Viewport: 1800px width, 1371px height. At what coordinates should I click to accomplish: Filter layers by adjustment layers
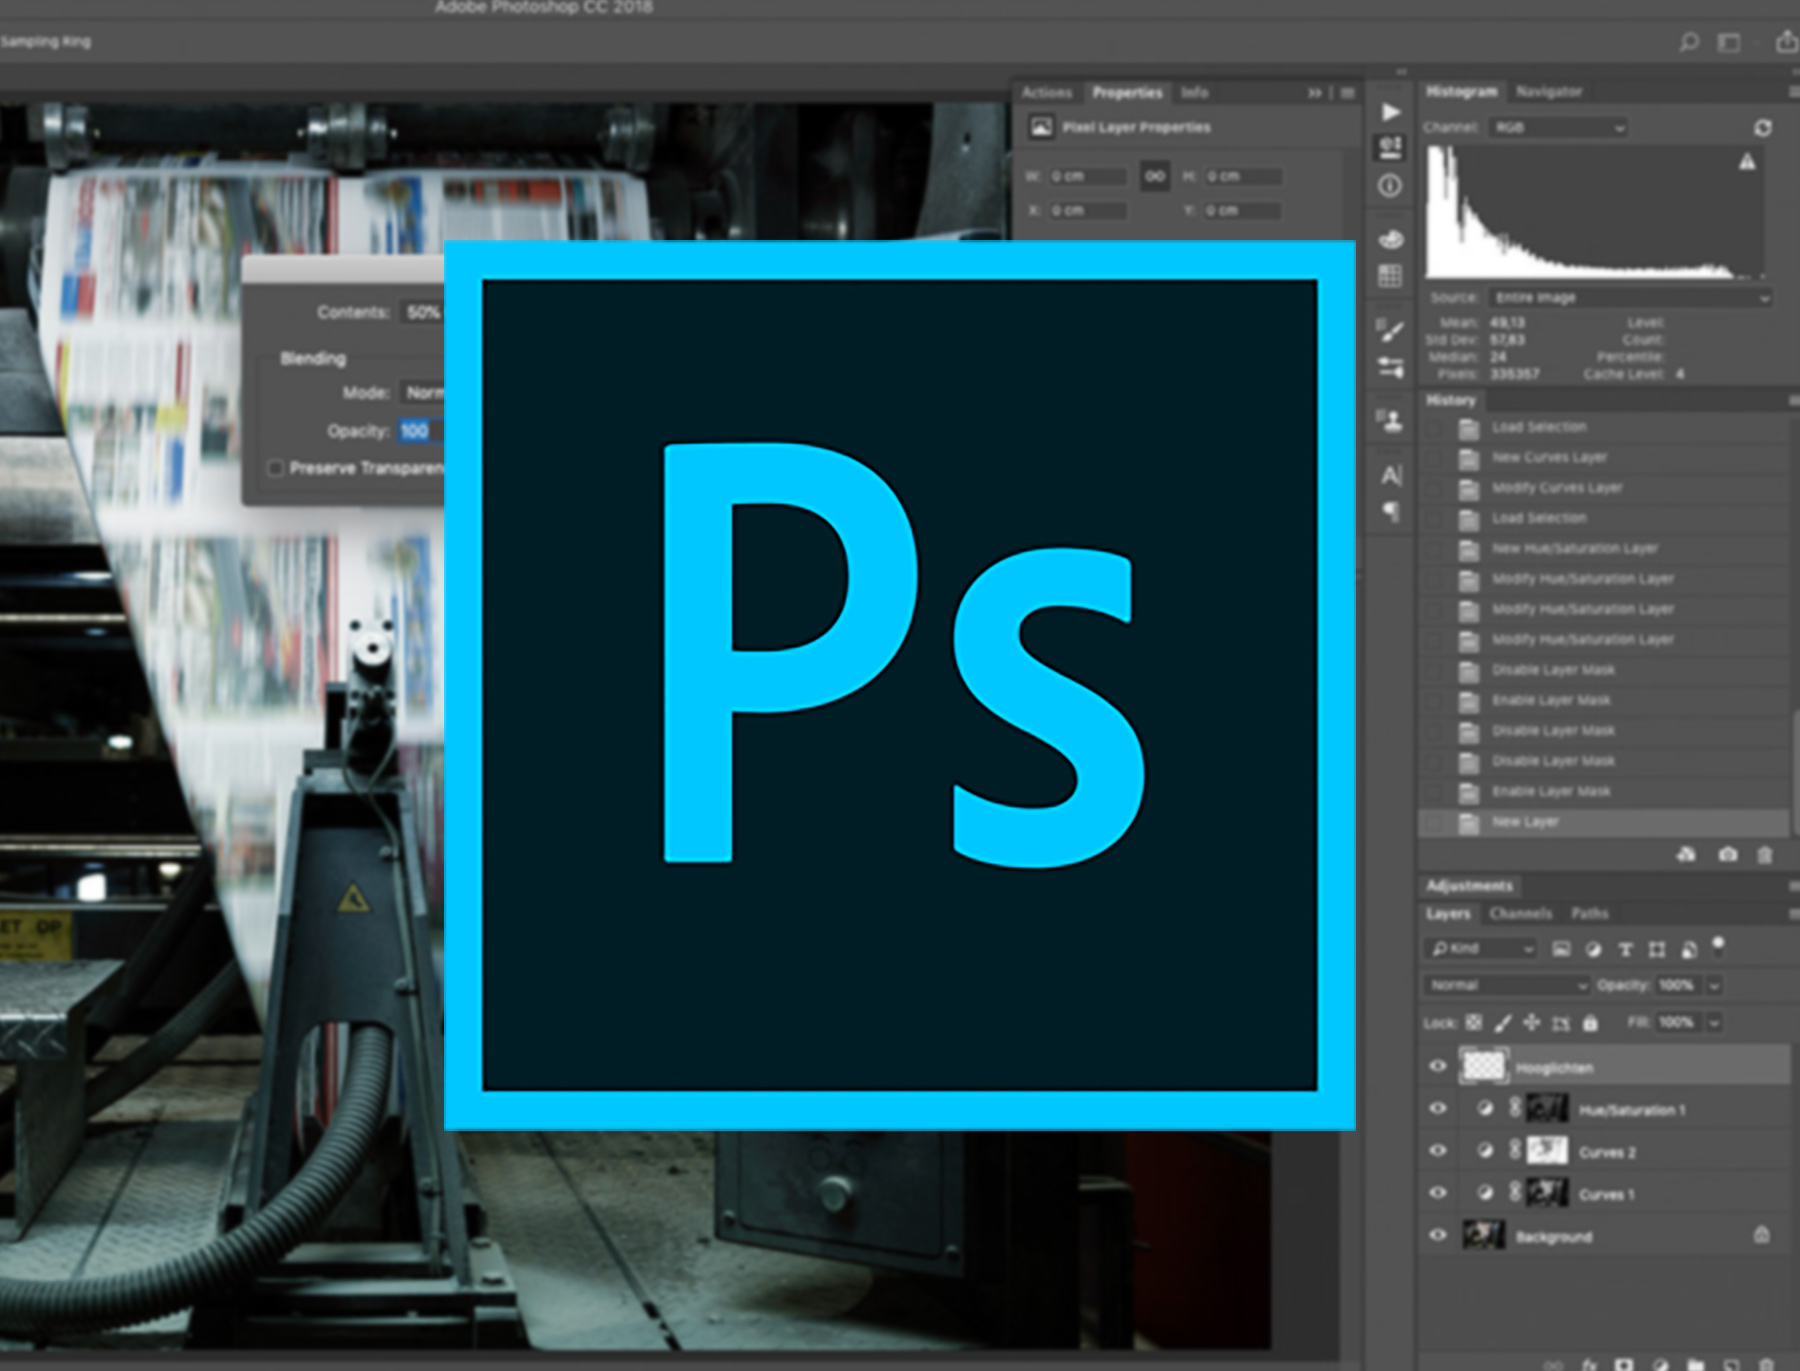click(1593, 949)
